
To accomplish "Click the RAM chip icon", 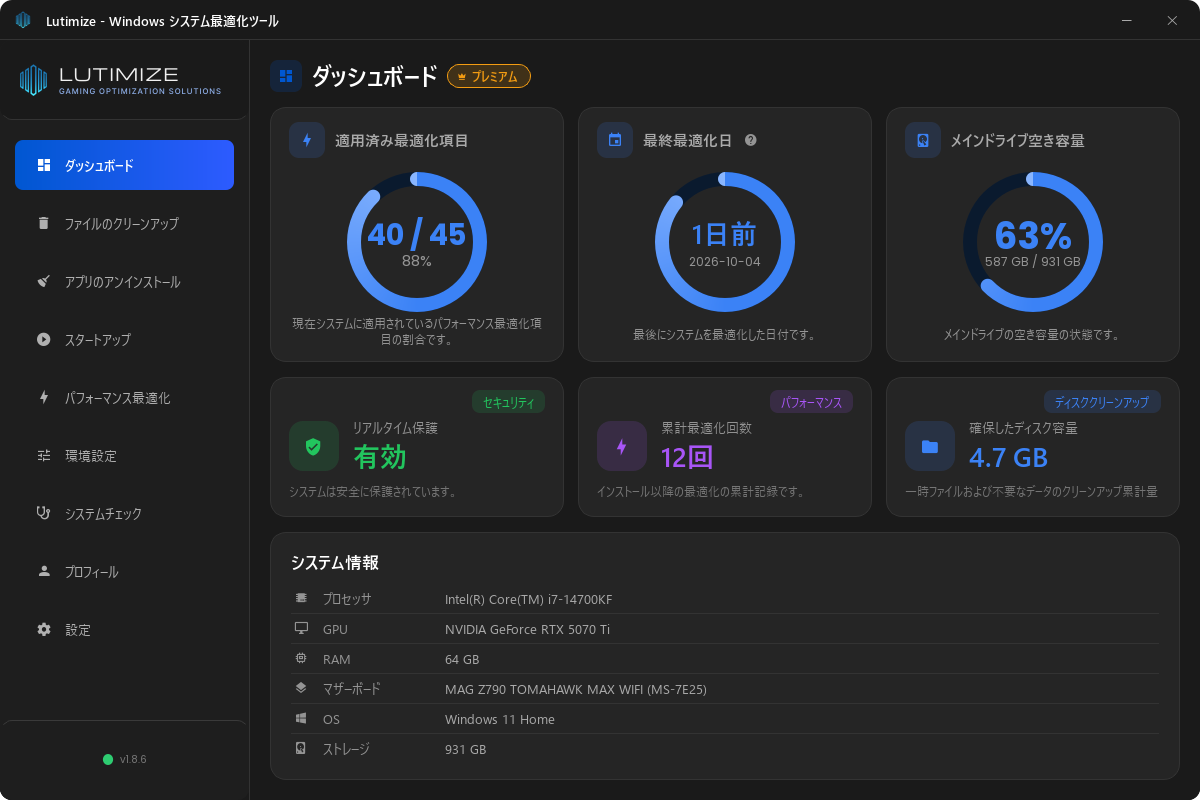I will (x=301, y=658).
